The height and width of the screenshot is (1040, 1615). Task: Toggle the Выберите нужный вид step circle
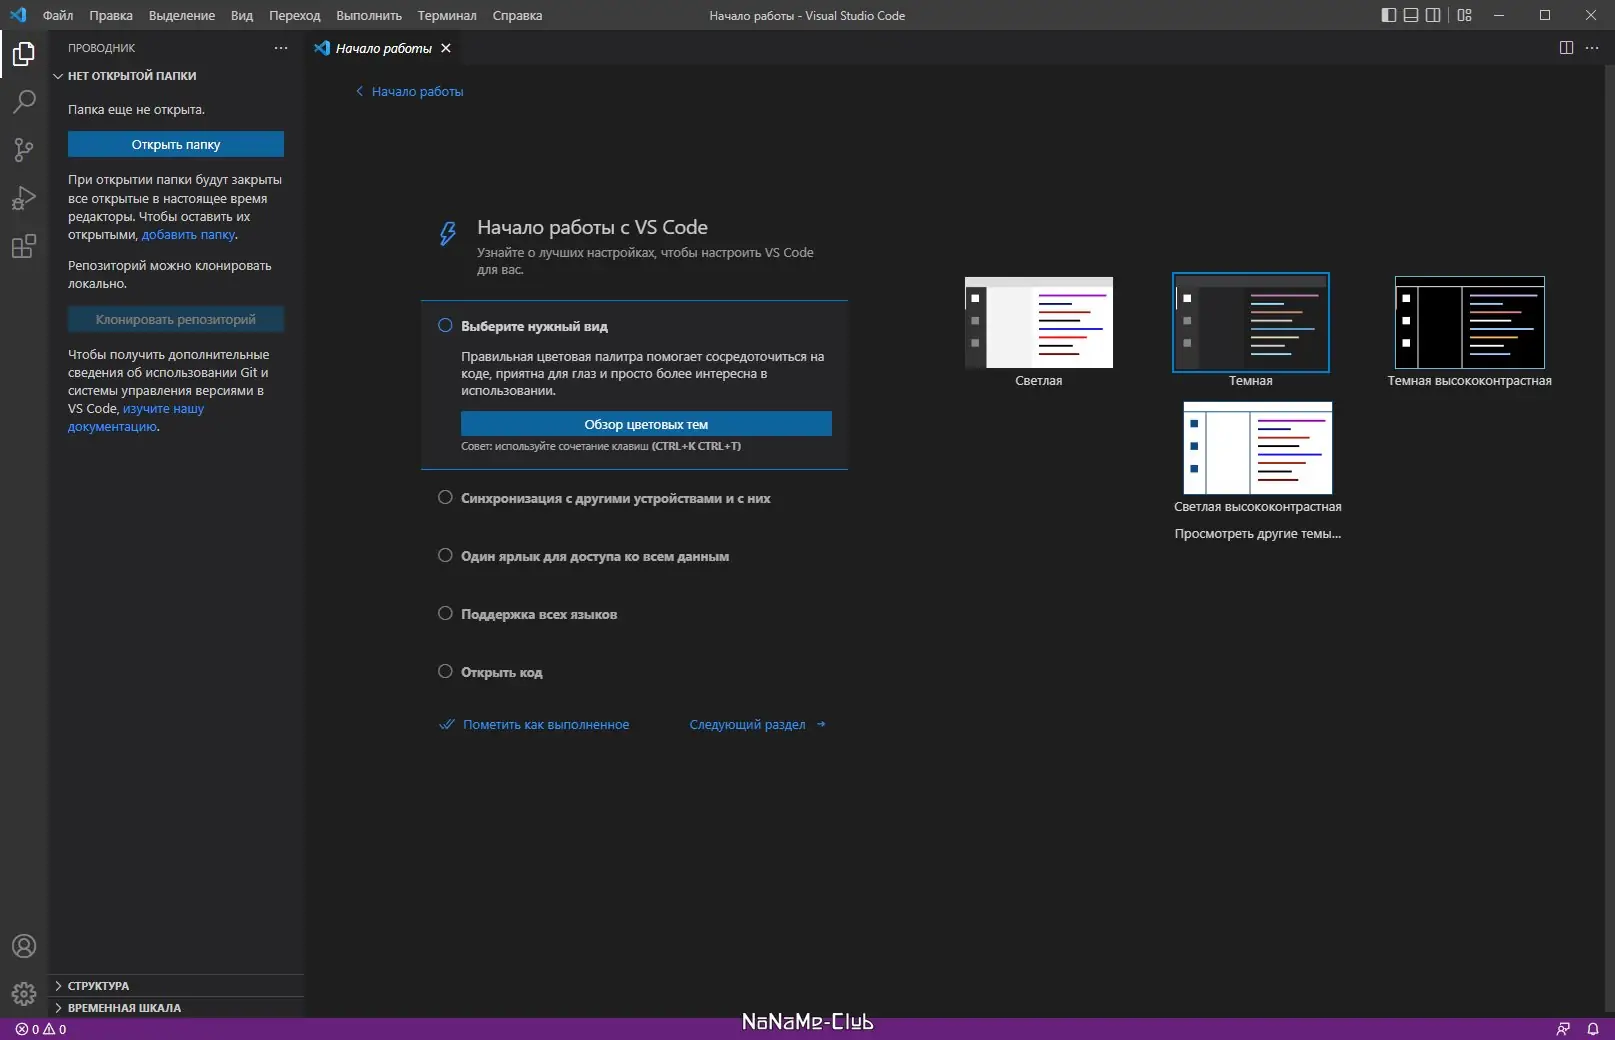pos(445,325)
